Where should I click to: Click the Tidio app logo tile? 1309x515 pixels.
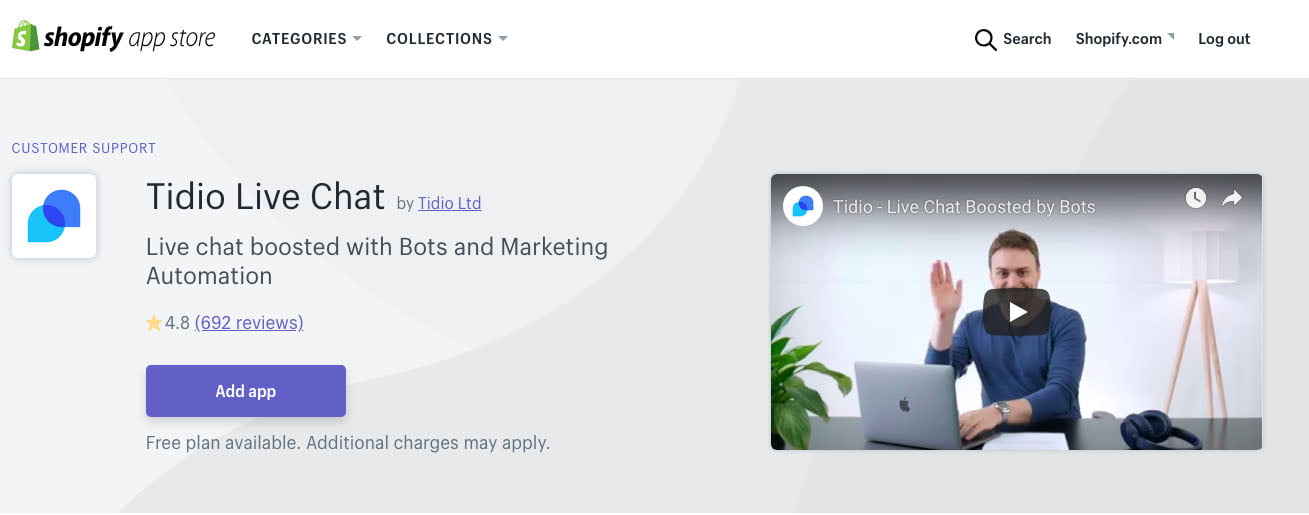(x=54, y=216)
